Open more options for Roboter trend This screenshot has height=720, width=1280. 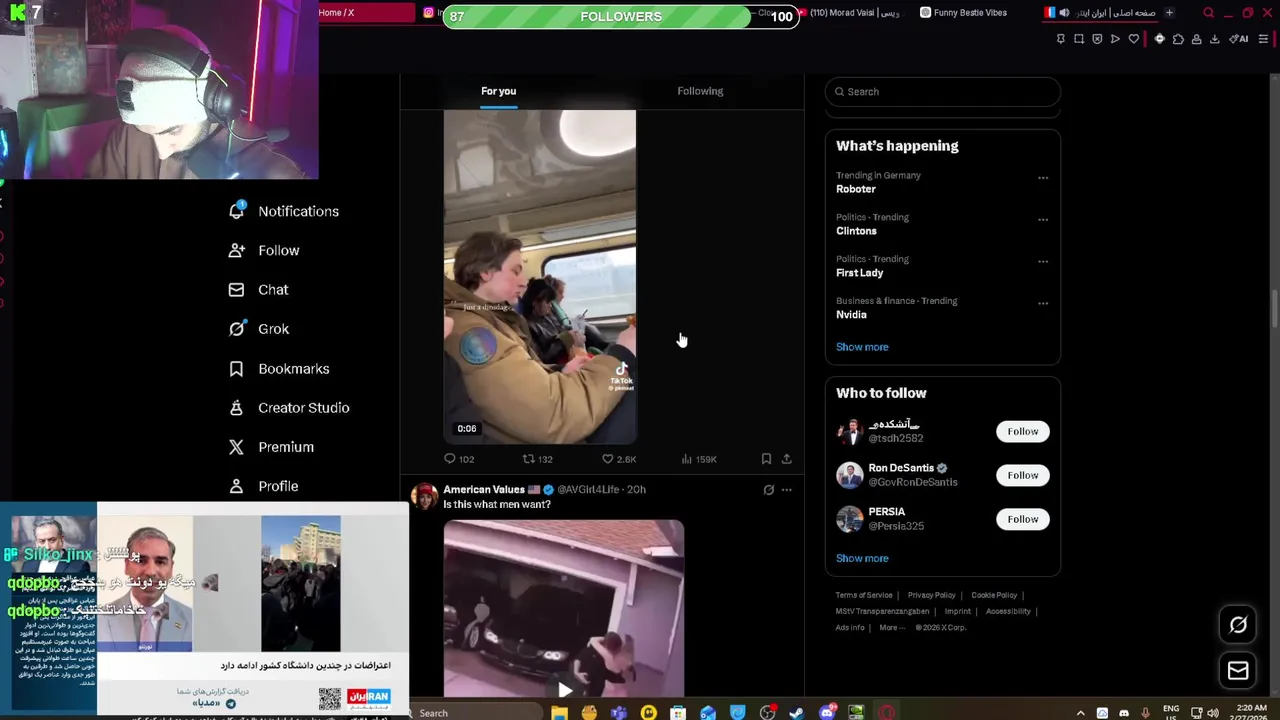[x=1043, y=178]
